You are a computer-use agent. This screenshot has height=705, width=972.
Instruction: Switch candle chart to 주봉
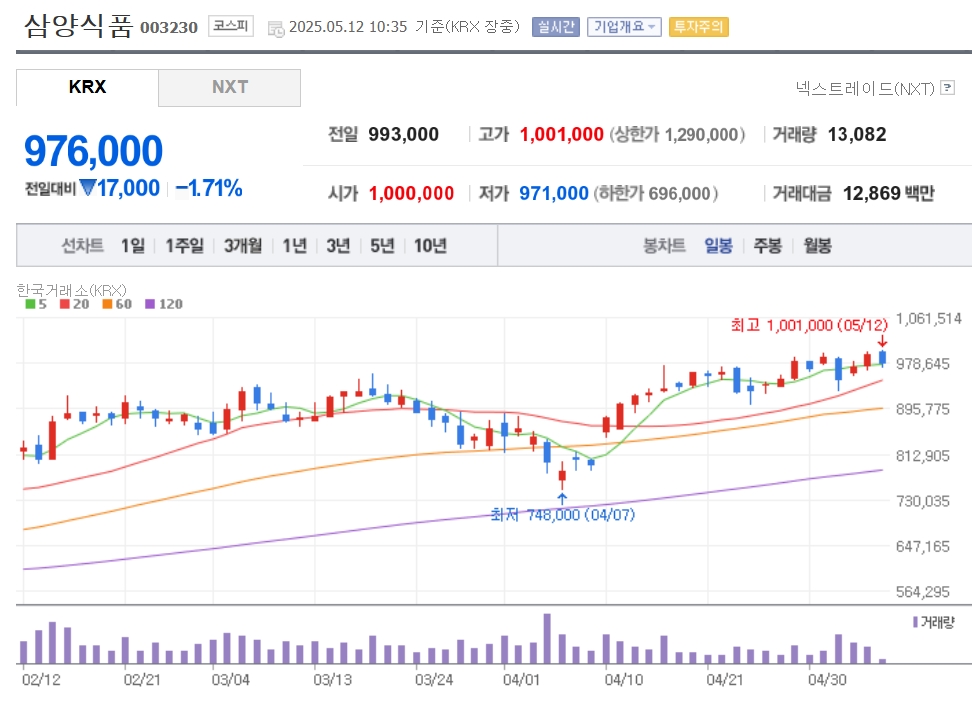[x=767, y=246]
